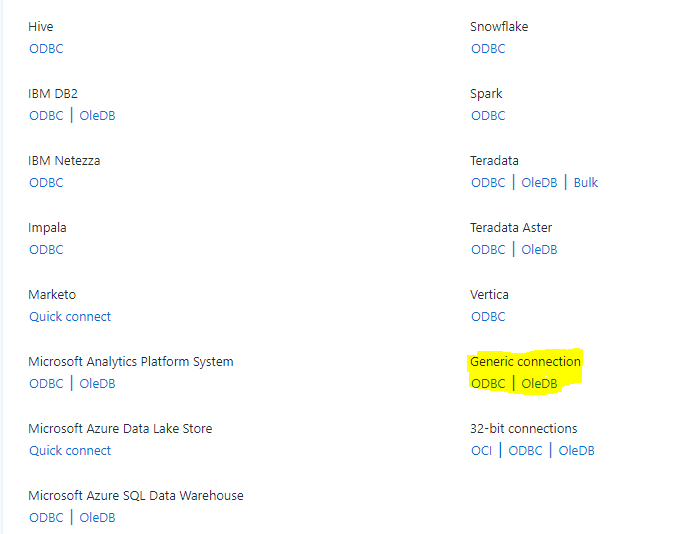Select highlighted Generic connection OleDB link

click(x=539, y=383)
